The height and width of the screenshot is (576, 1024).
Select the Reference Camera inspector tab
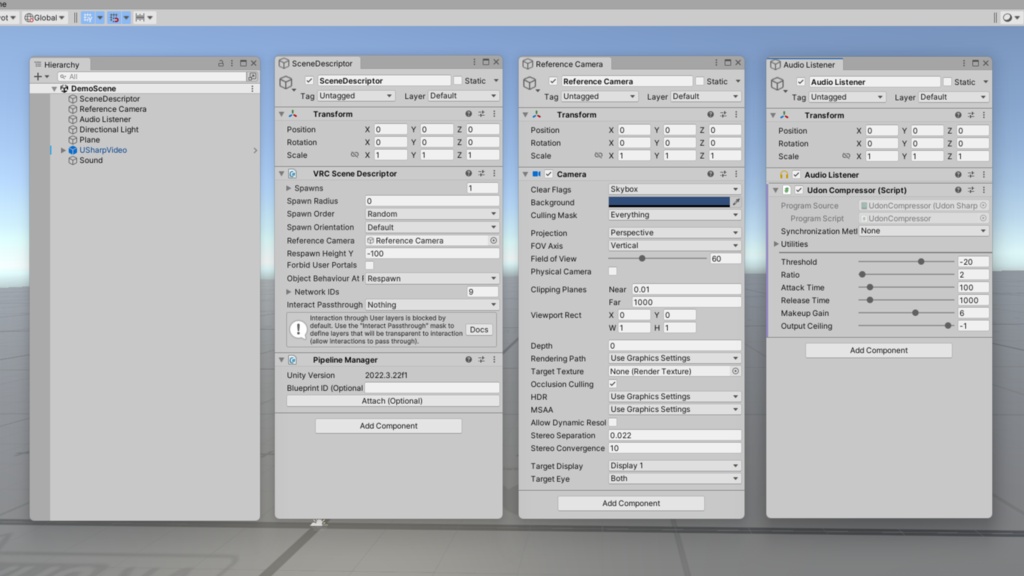click(x=564, y=64)
